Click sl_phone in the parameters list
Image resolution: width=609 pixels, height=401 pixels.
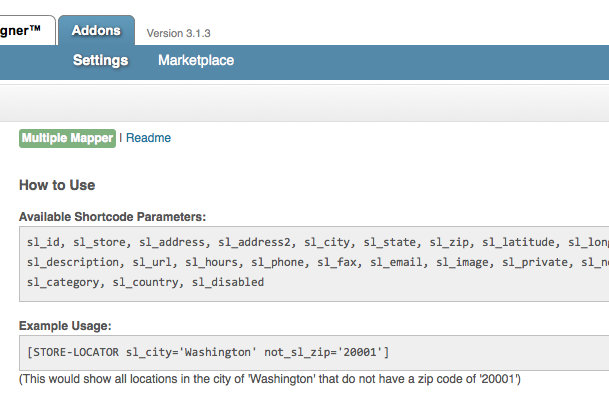coord(277,262)
